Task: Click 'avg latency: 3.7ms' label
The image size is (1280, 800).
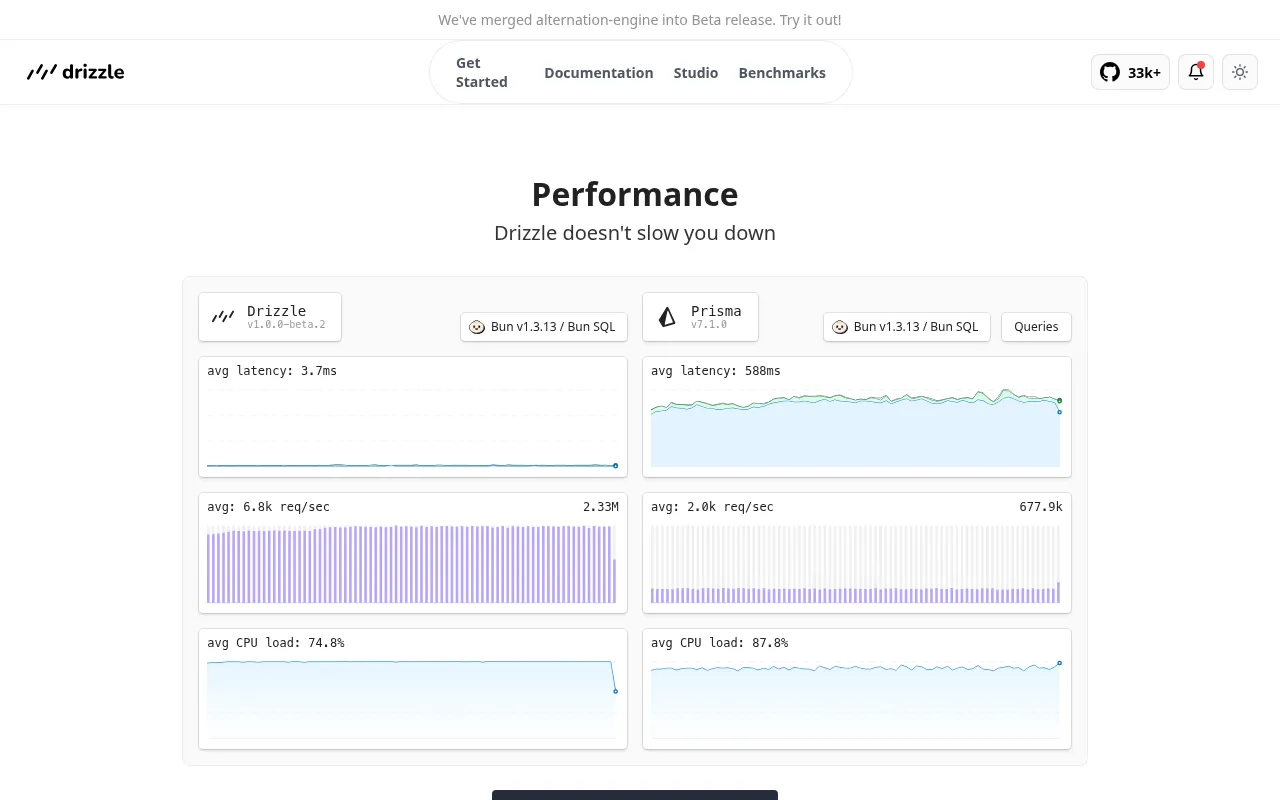Action: (272, 371)
